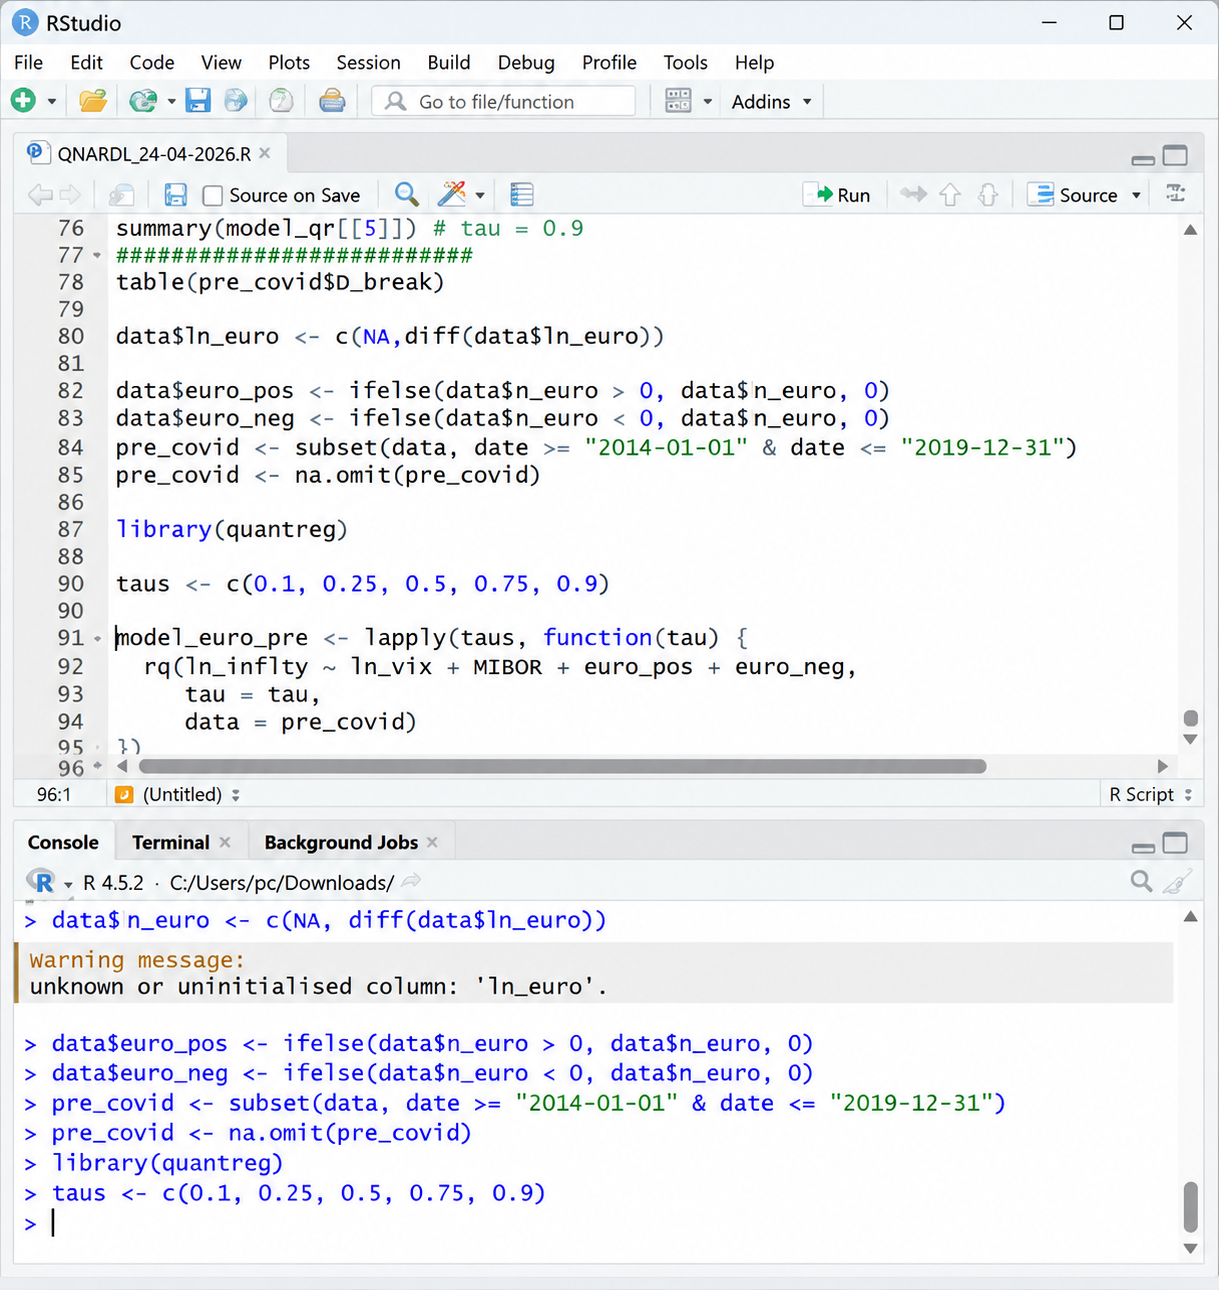Click the create project icon

click(x=143, y=101)
